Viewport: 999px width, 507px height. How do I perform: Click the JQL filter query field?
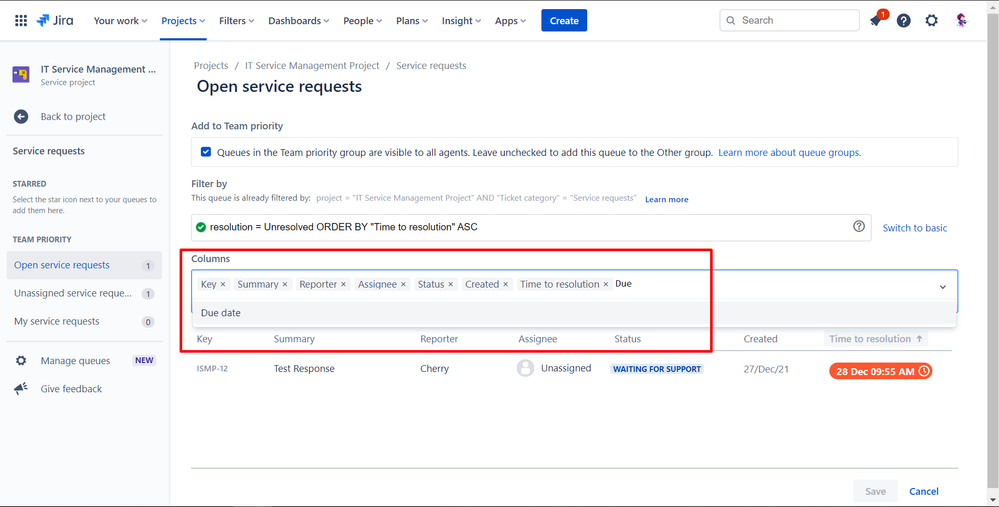531,227
